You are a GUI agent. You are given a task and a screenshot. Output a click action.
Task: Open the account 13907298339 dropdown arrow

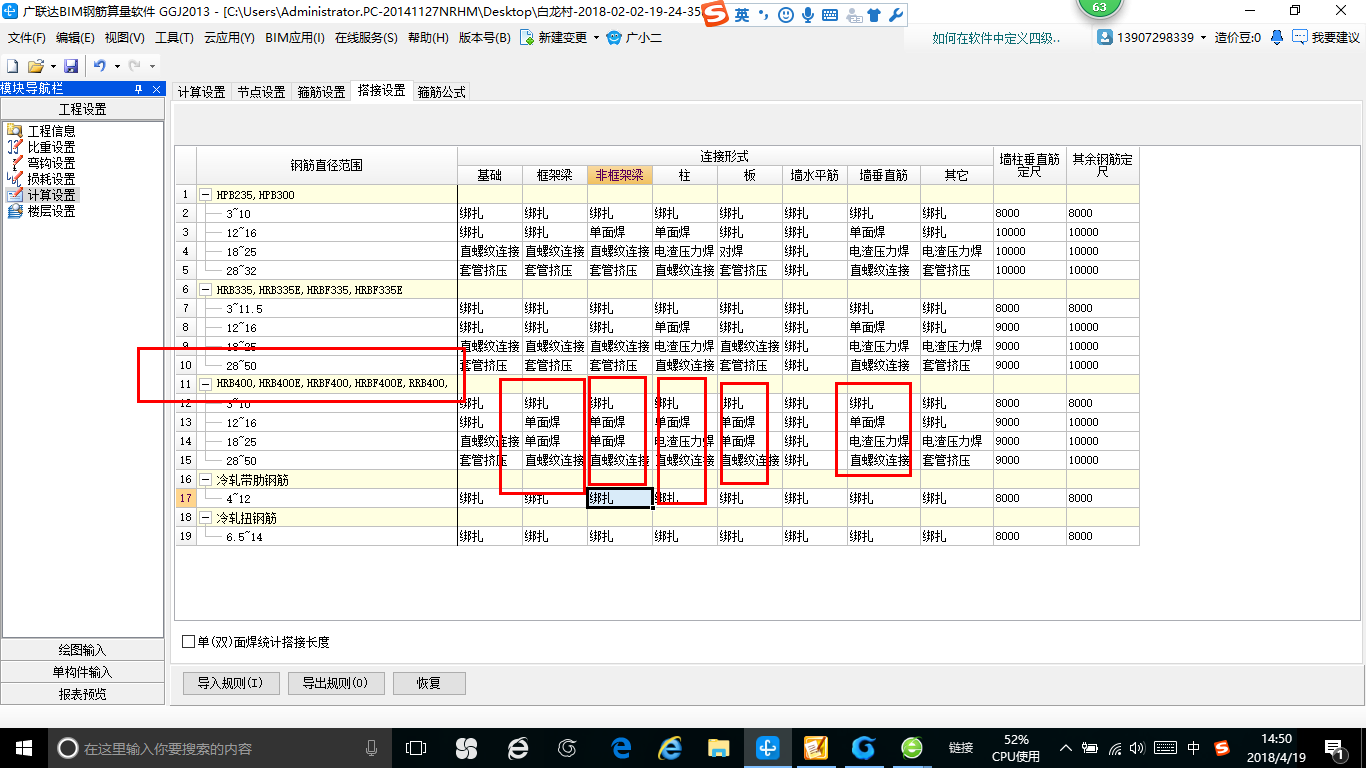coord(1203,38)
